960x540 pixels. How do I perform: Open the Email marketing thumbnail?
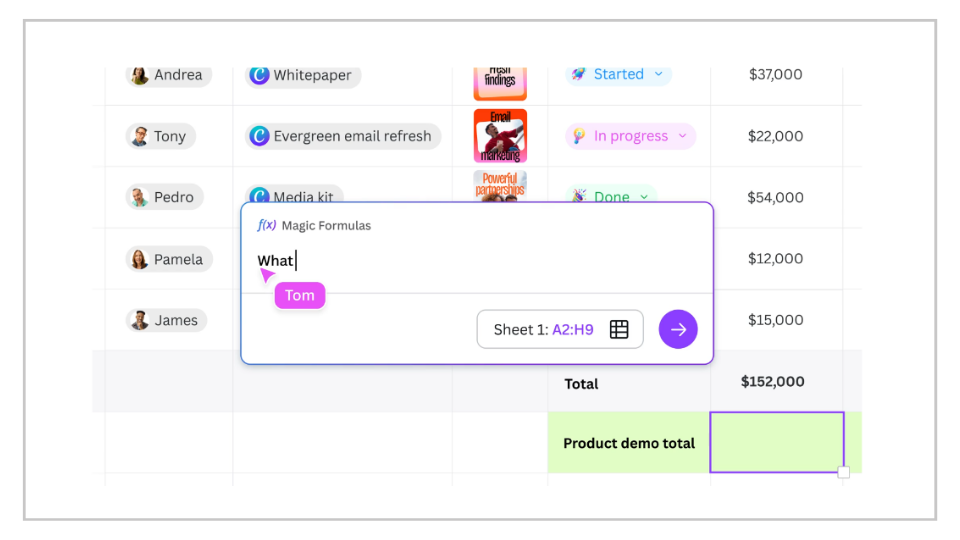(x=500, y=136)
